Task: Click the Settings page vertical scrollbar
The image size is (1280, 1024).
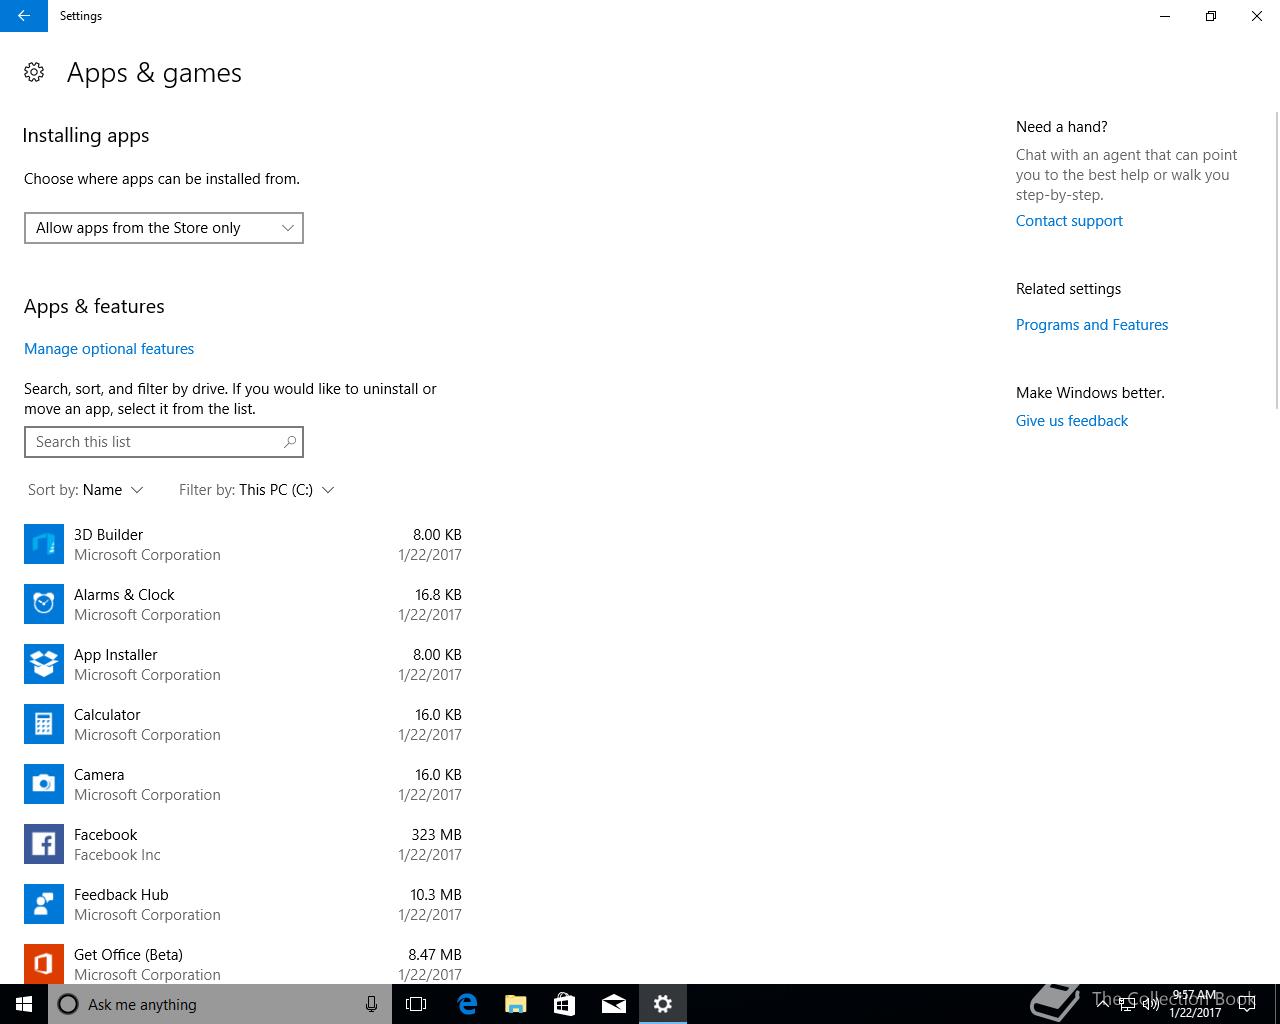Action: pyautogui.click(x=1276, y=260)
